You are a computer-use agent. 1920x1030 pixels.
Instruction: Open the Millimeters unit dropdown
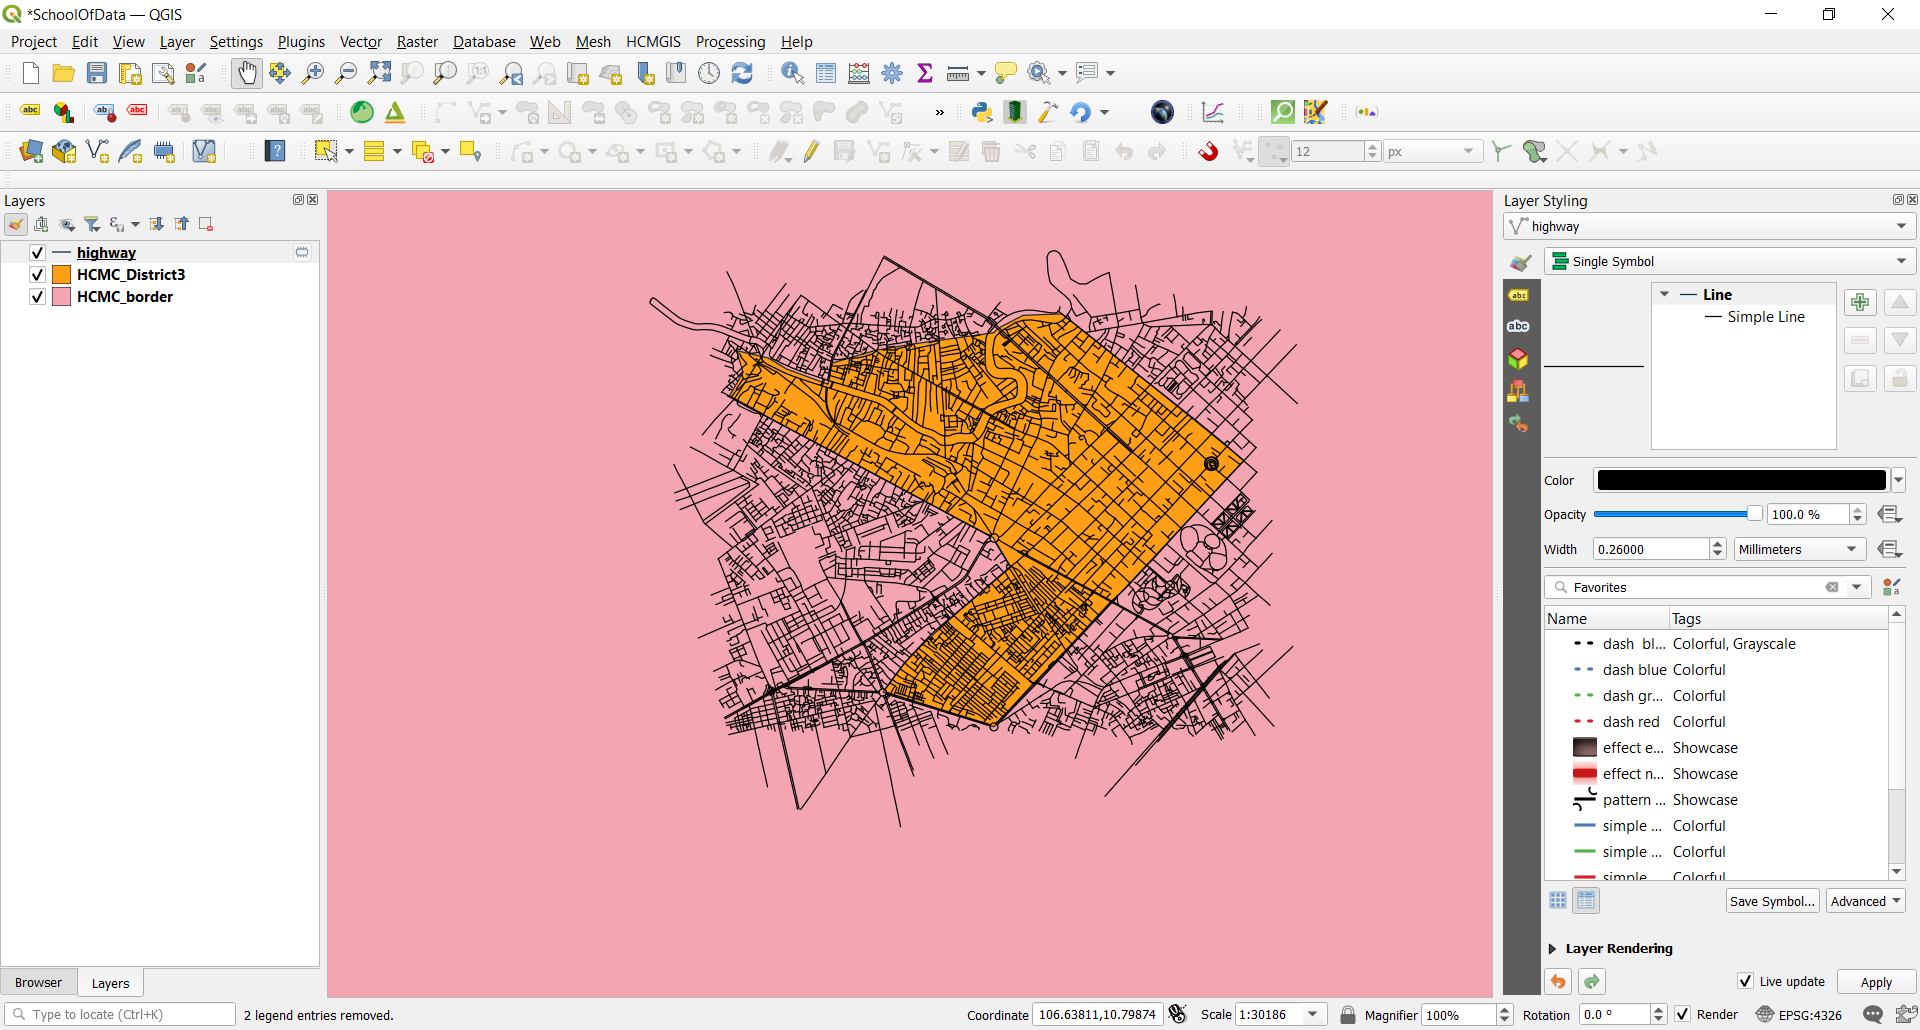[x=1800, y=549]
